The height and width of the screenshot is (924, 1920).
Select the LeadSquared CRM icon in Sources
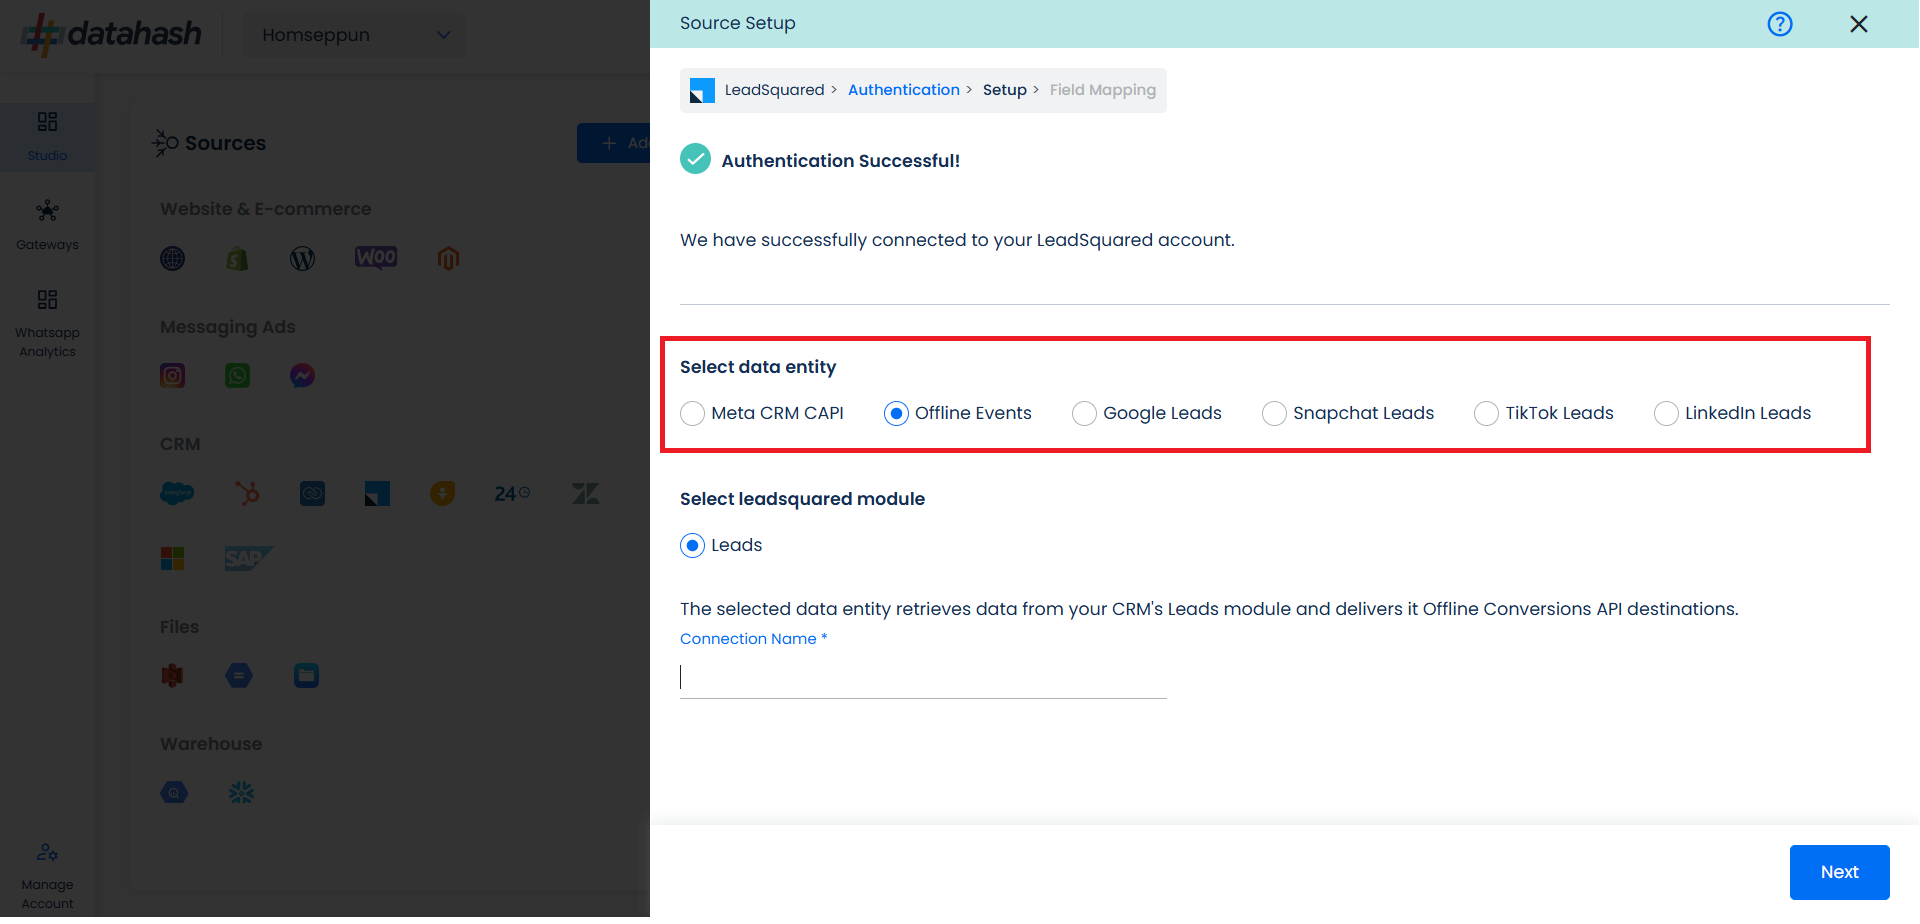click(x=377, y=493)
